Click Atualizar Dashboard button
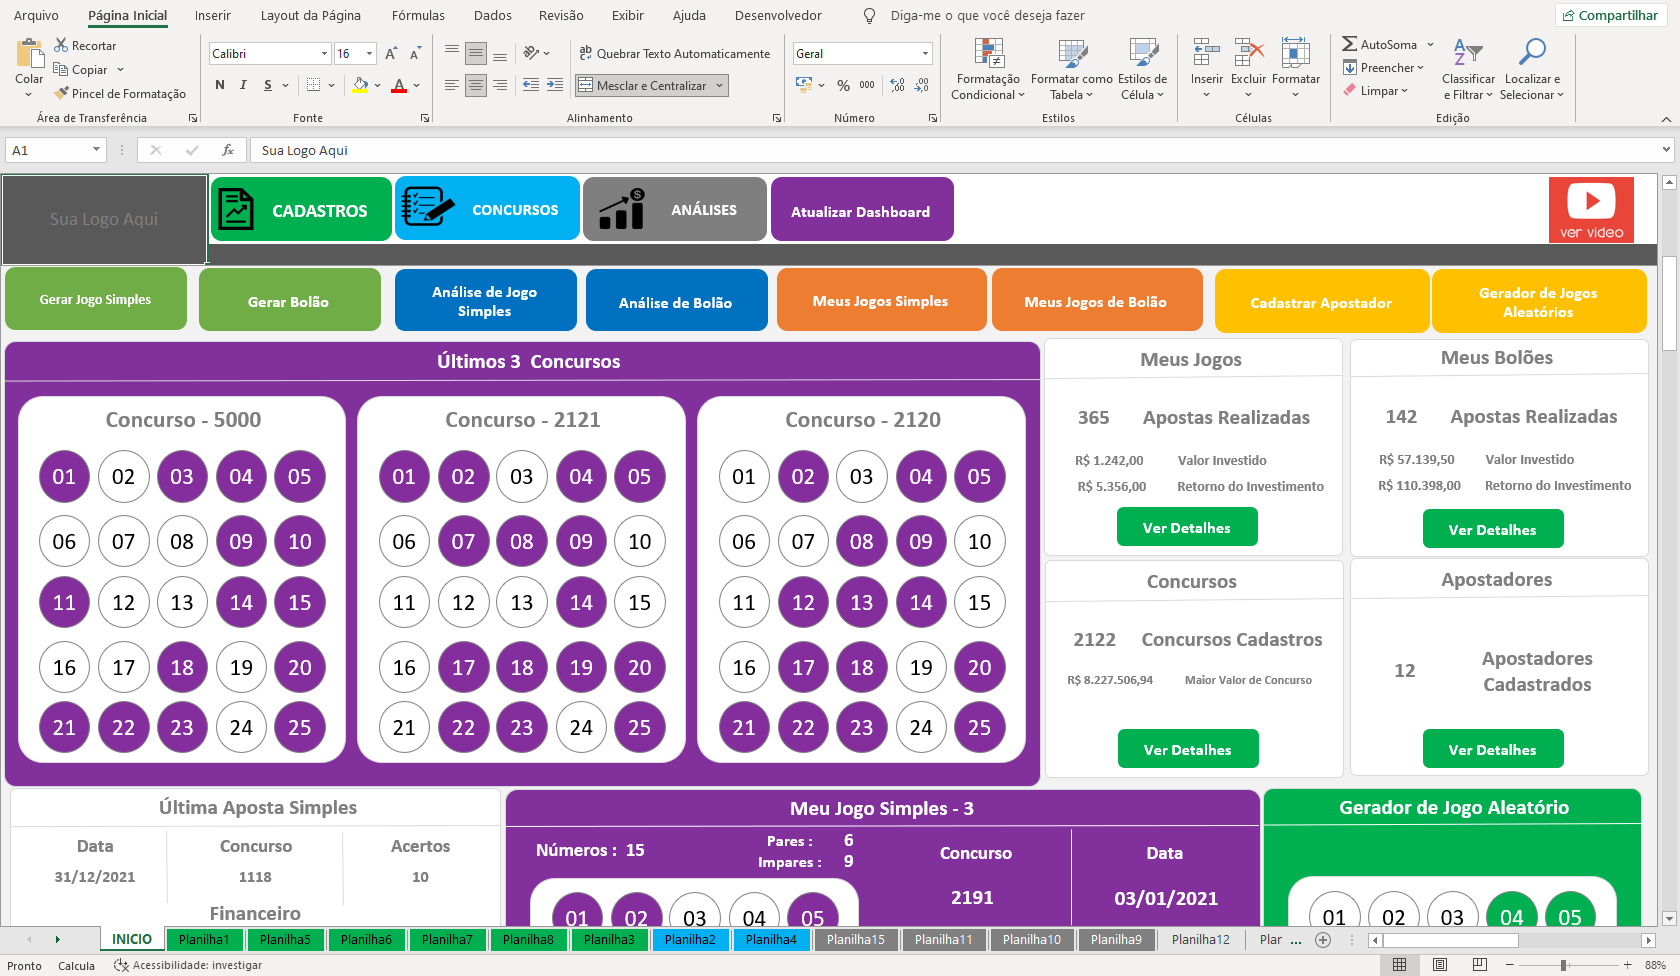 862,210
